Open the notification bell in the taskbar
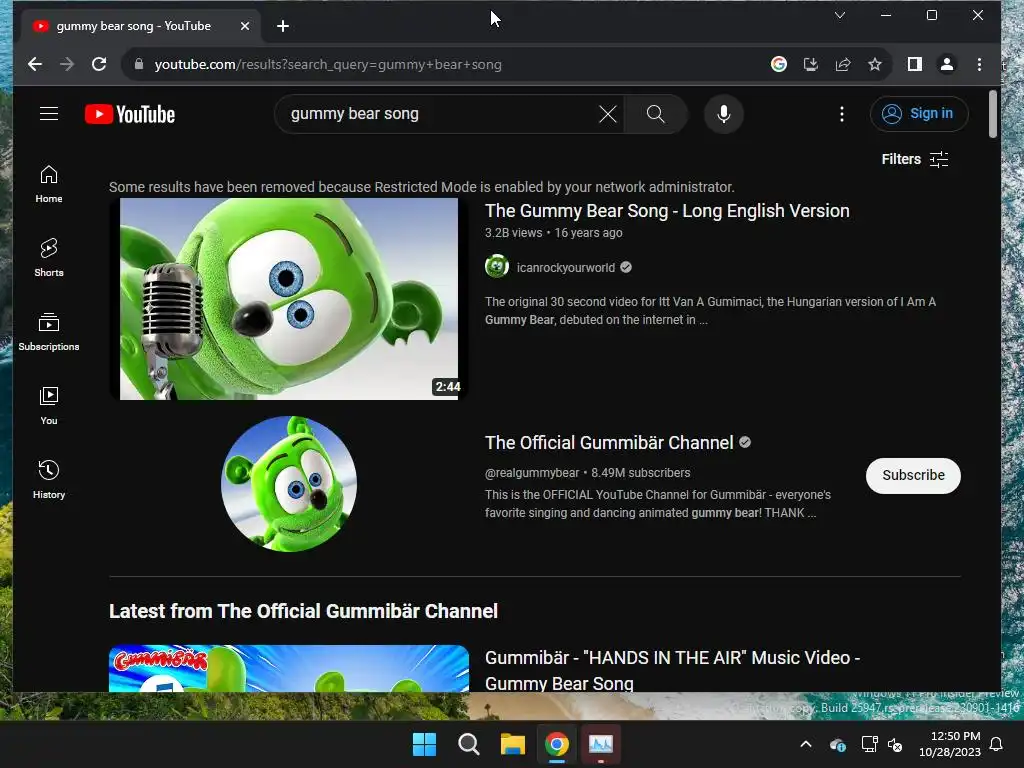Viewport: 1024px width, 768px height. coord(997,744)
